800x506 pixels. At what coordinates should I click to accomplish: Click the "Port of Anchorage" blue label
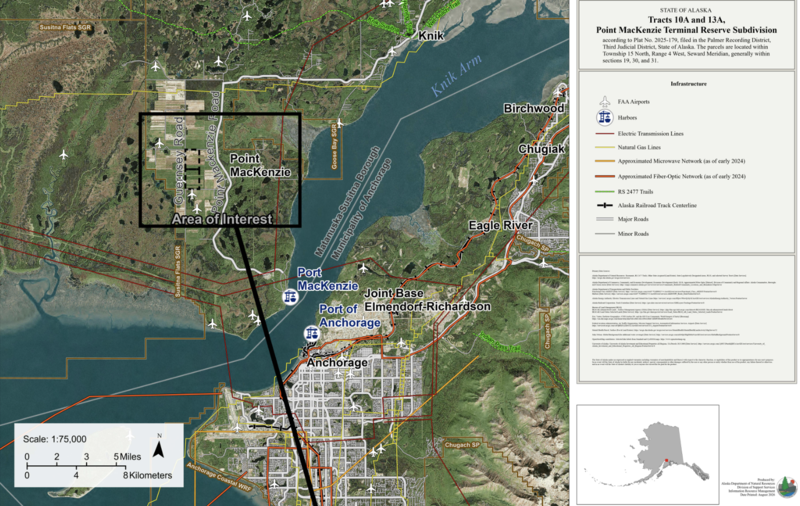[x=350, y=316]
